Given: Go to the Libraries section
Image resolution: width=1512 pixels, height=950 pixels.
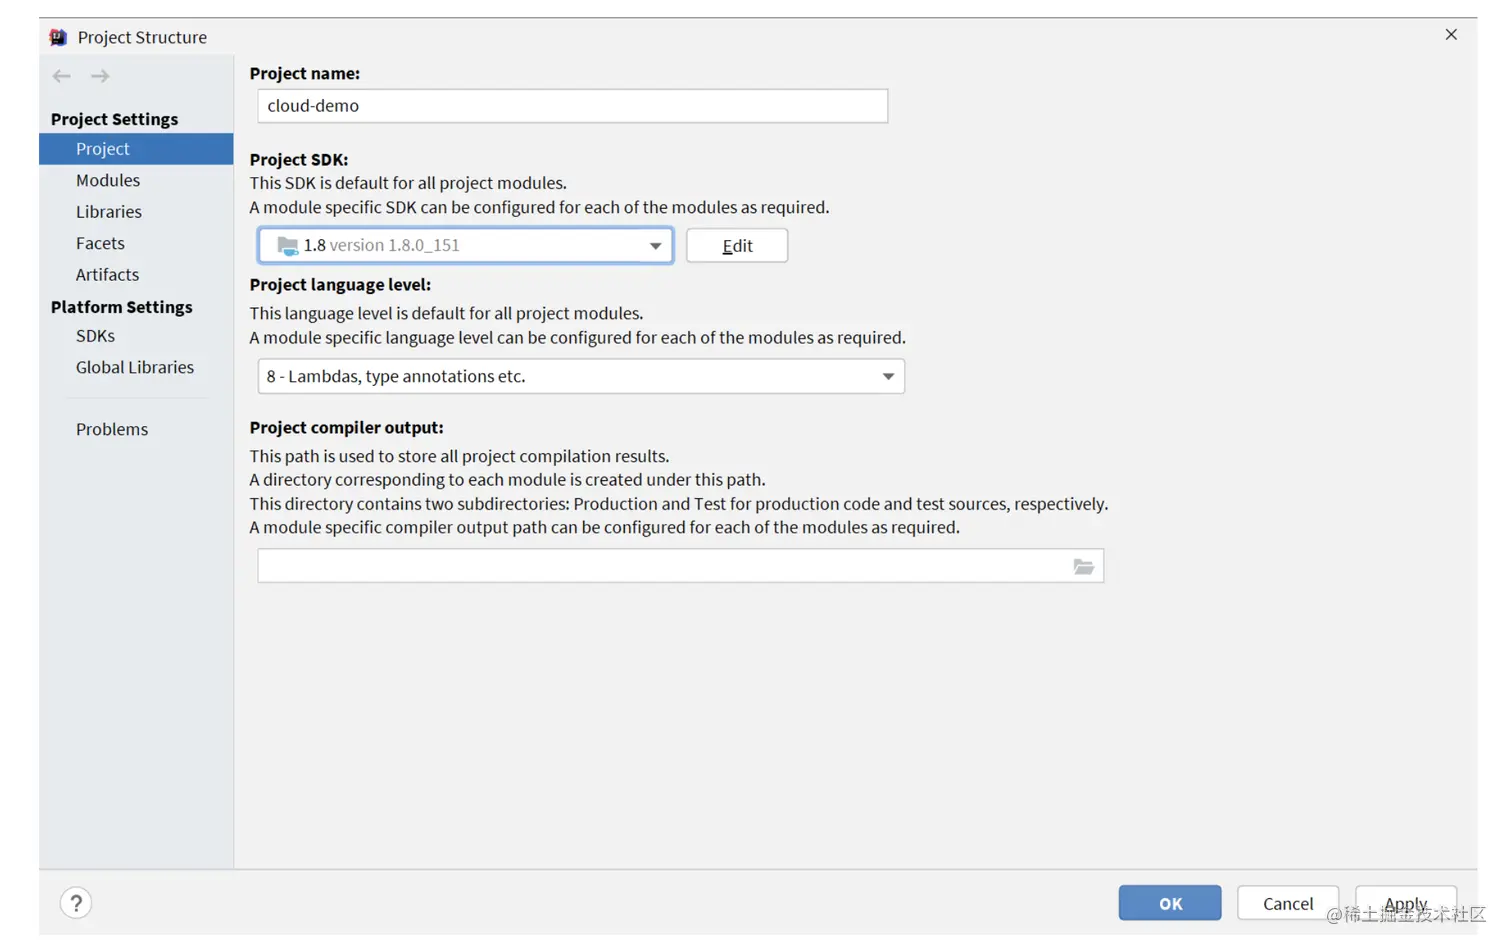Looking at the screenshot, I should tap(109, 212).
